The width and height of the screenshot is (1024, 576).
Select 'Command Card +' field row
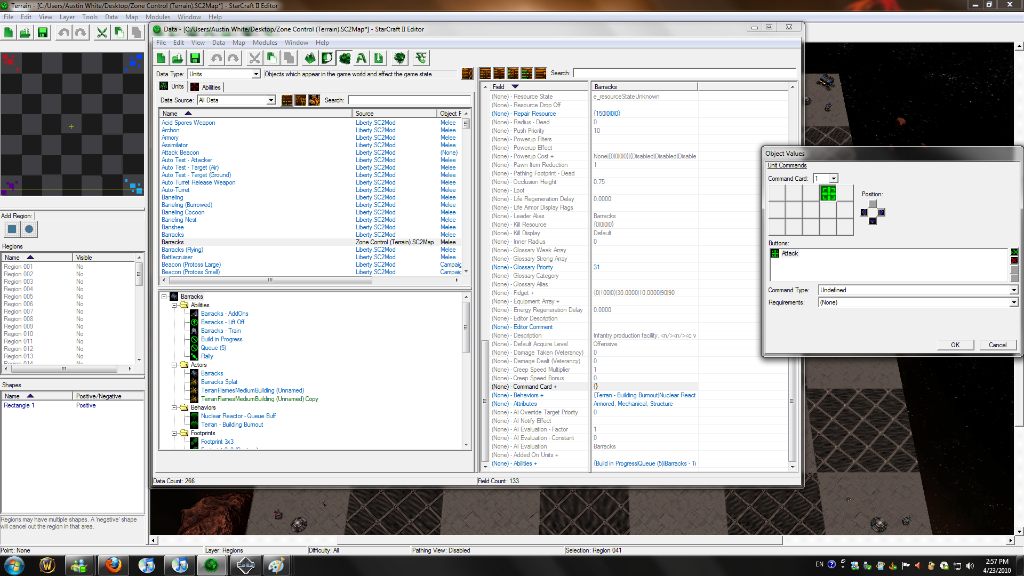(539, 387)
